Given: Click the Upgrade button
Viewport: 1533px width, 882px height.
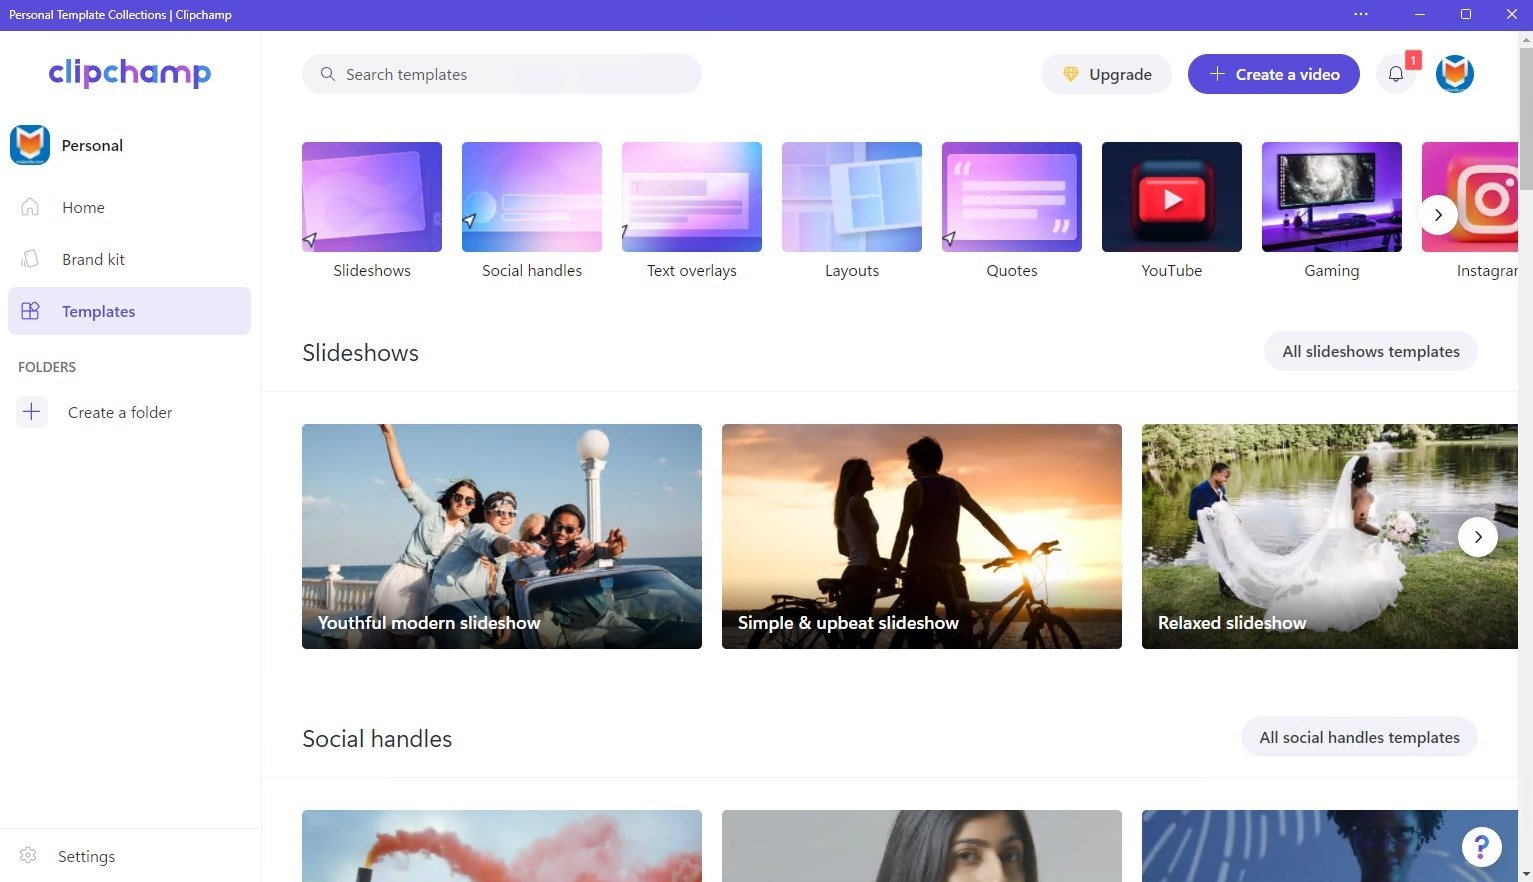Looking at the screenshot, I should [x=1106, y=74].
